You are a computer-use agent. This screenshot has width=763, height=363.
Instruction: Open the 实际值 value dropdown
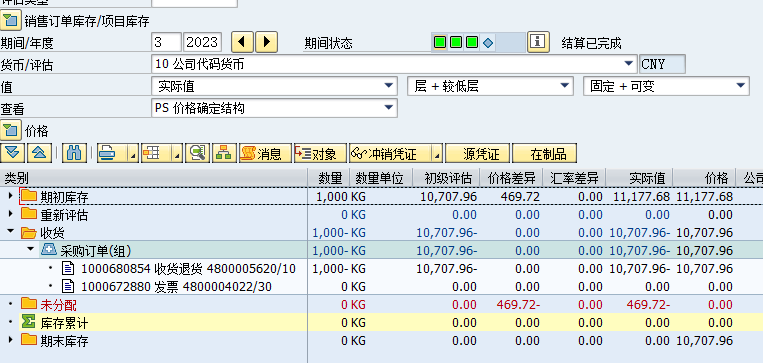(x=388, y=86)
